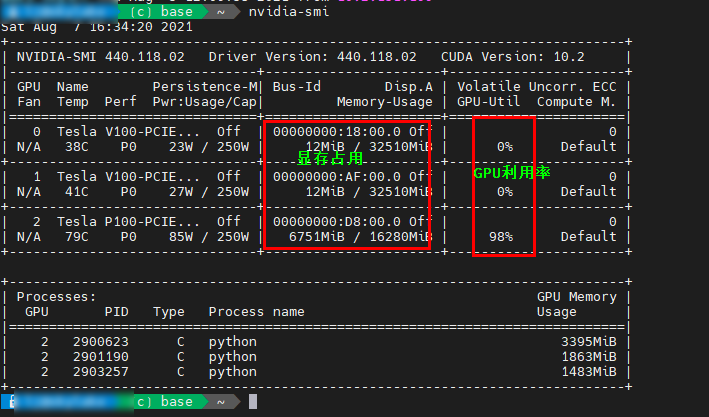Click the 'Tesla P100-PCIE...' GPU name
The width and height of the screenshot is (709, 417).
coord(128,222)
